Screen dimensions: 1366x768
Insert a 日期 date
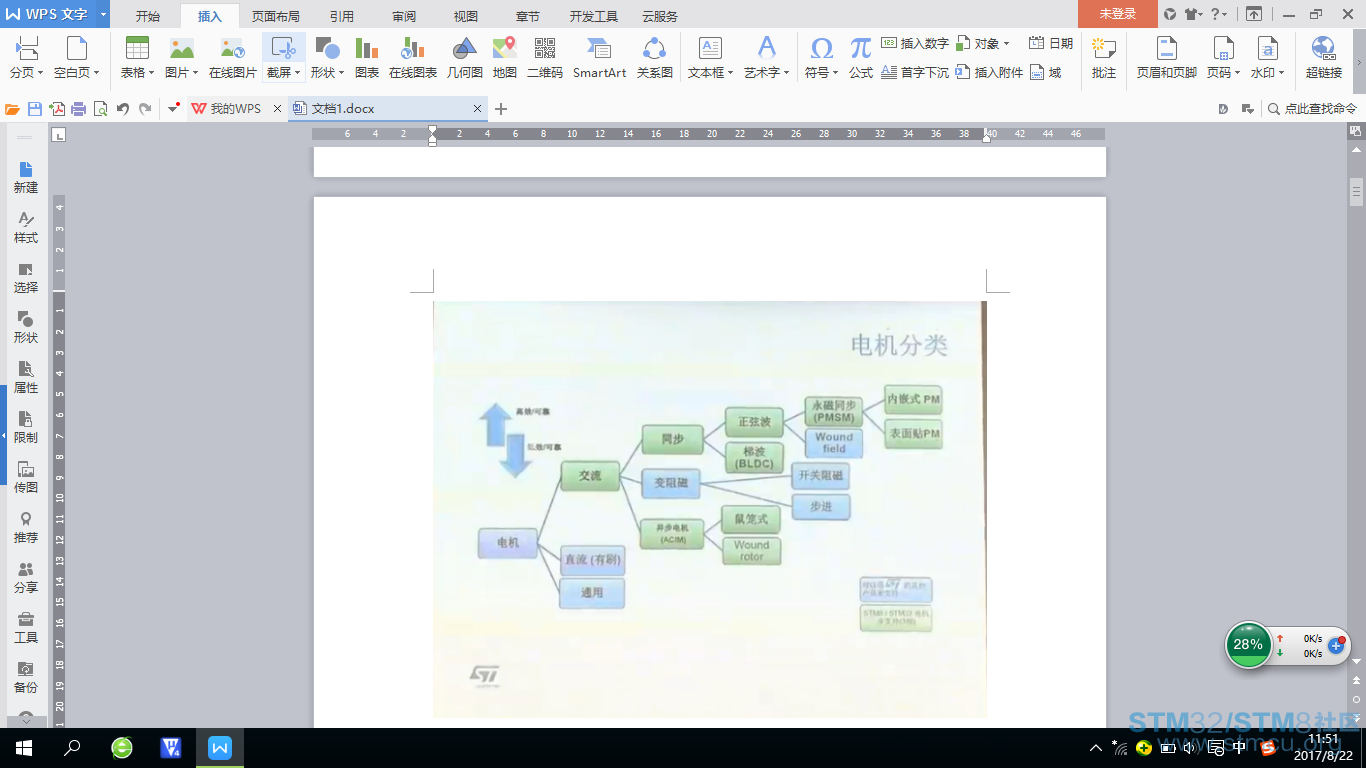point(1051,43)
